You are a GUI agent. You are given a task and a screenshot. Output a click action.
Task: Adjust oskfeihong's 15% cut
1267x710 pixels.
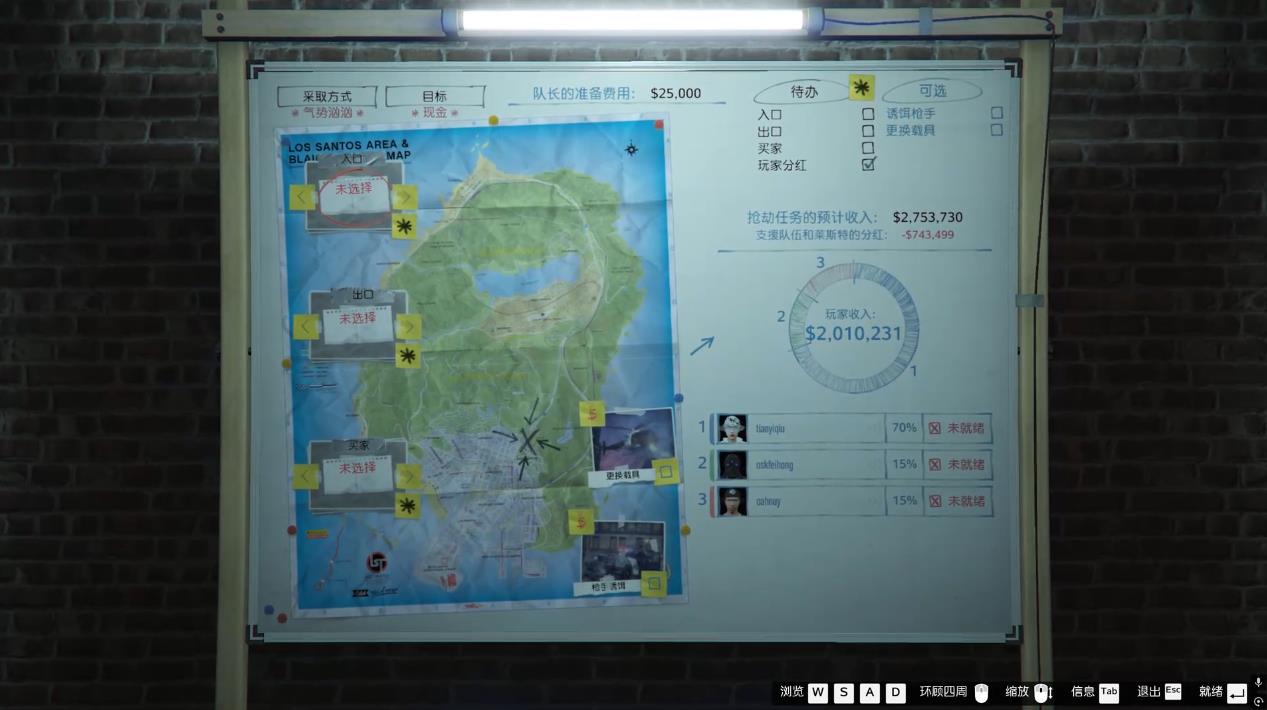pos(904,465)
